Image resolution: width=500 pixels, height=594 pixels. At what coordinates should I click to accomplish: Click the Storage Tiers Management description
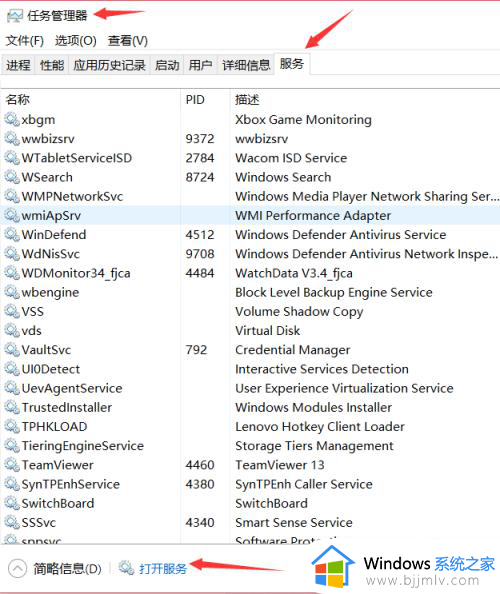pyautogui.click(x=314, y=446)
